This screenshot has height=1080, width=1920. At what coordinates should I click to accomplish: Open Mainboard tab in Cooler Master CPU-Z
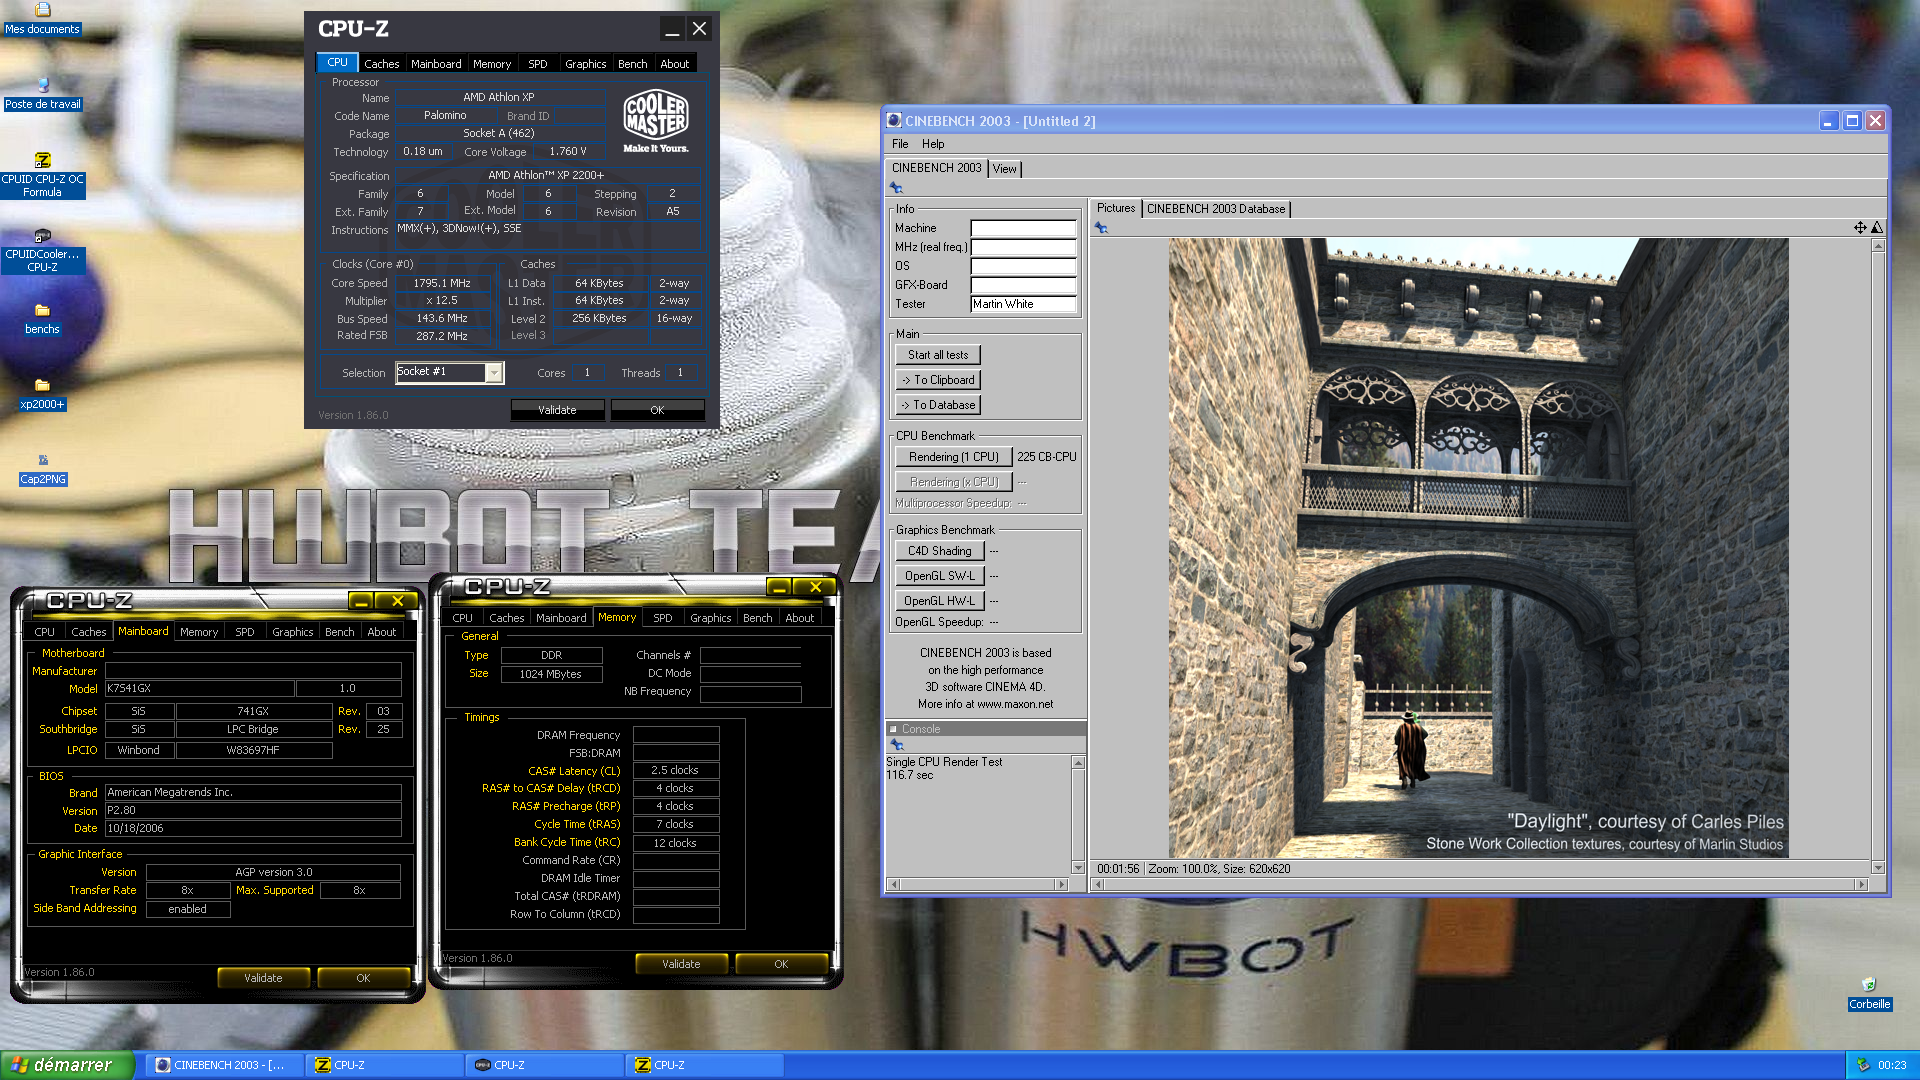pyautogui.click(x=436, y=63)
